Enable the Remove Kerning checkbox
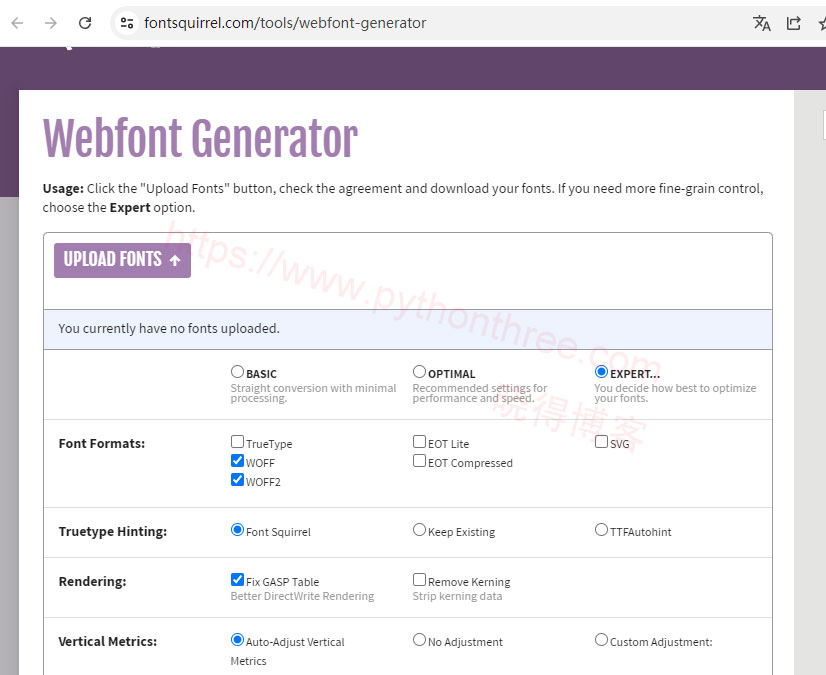Viewport: 826px width, 675px height. (419, 580)
